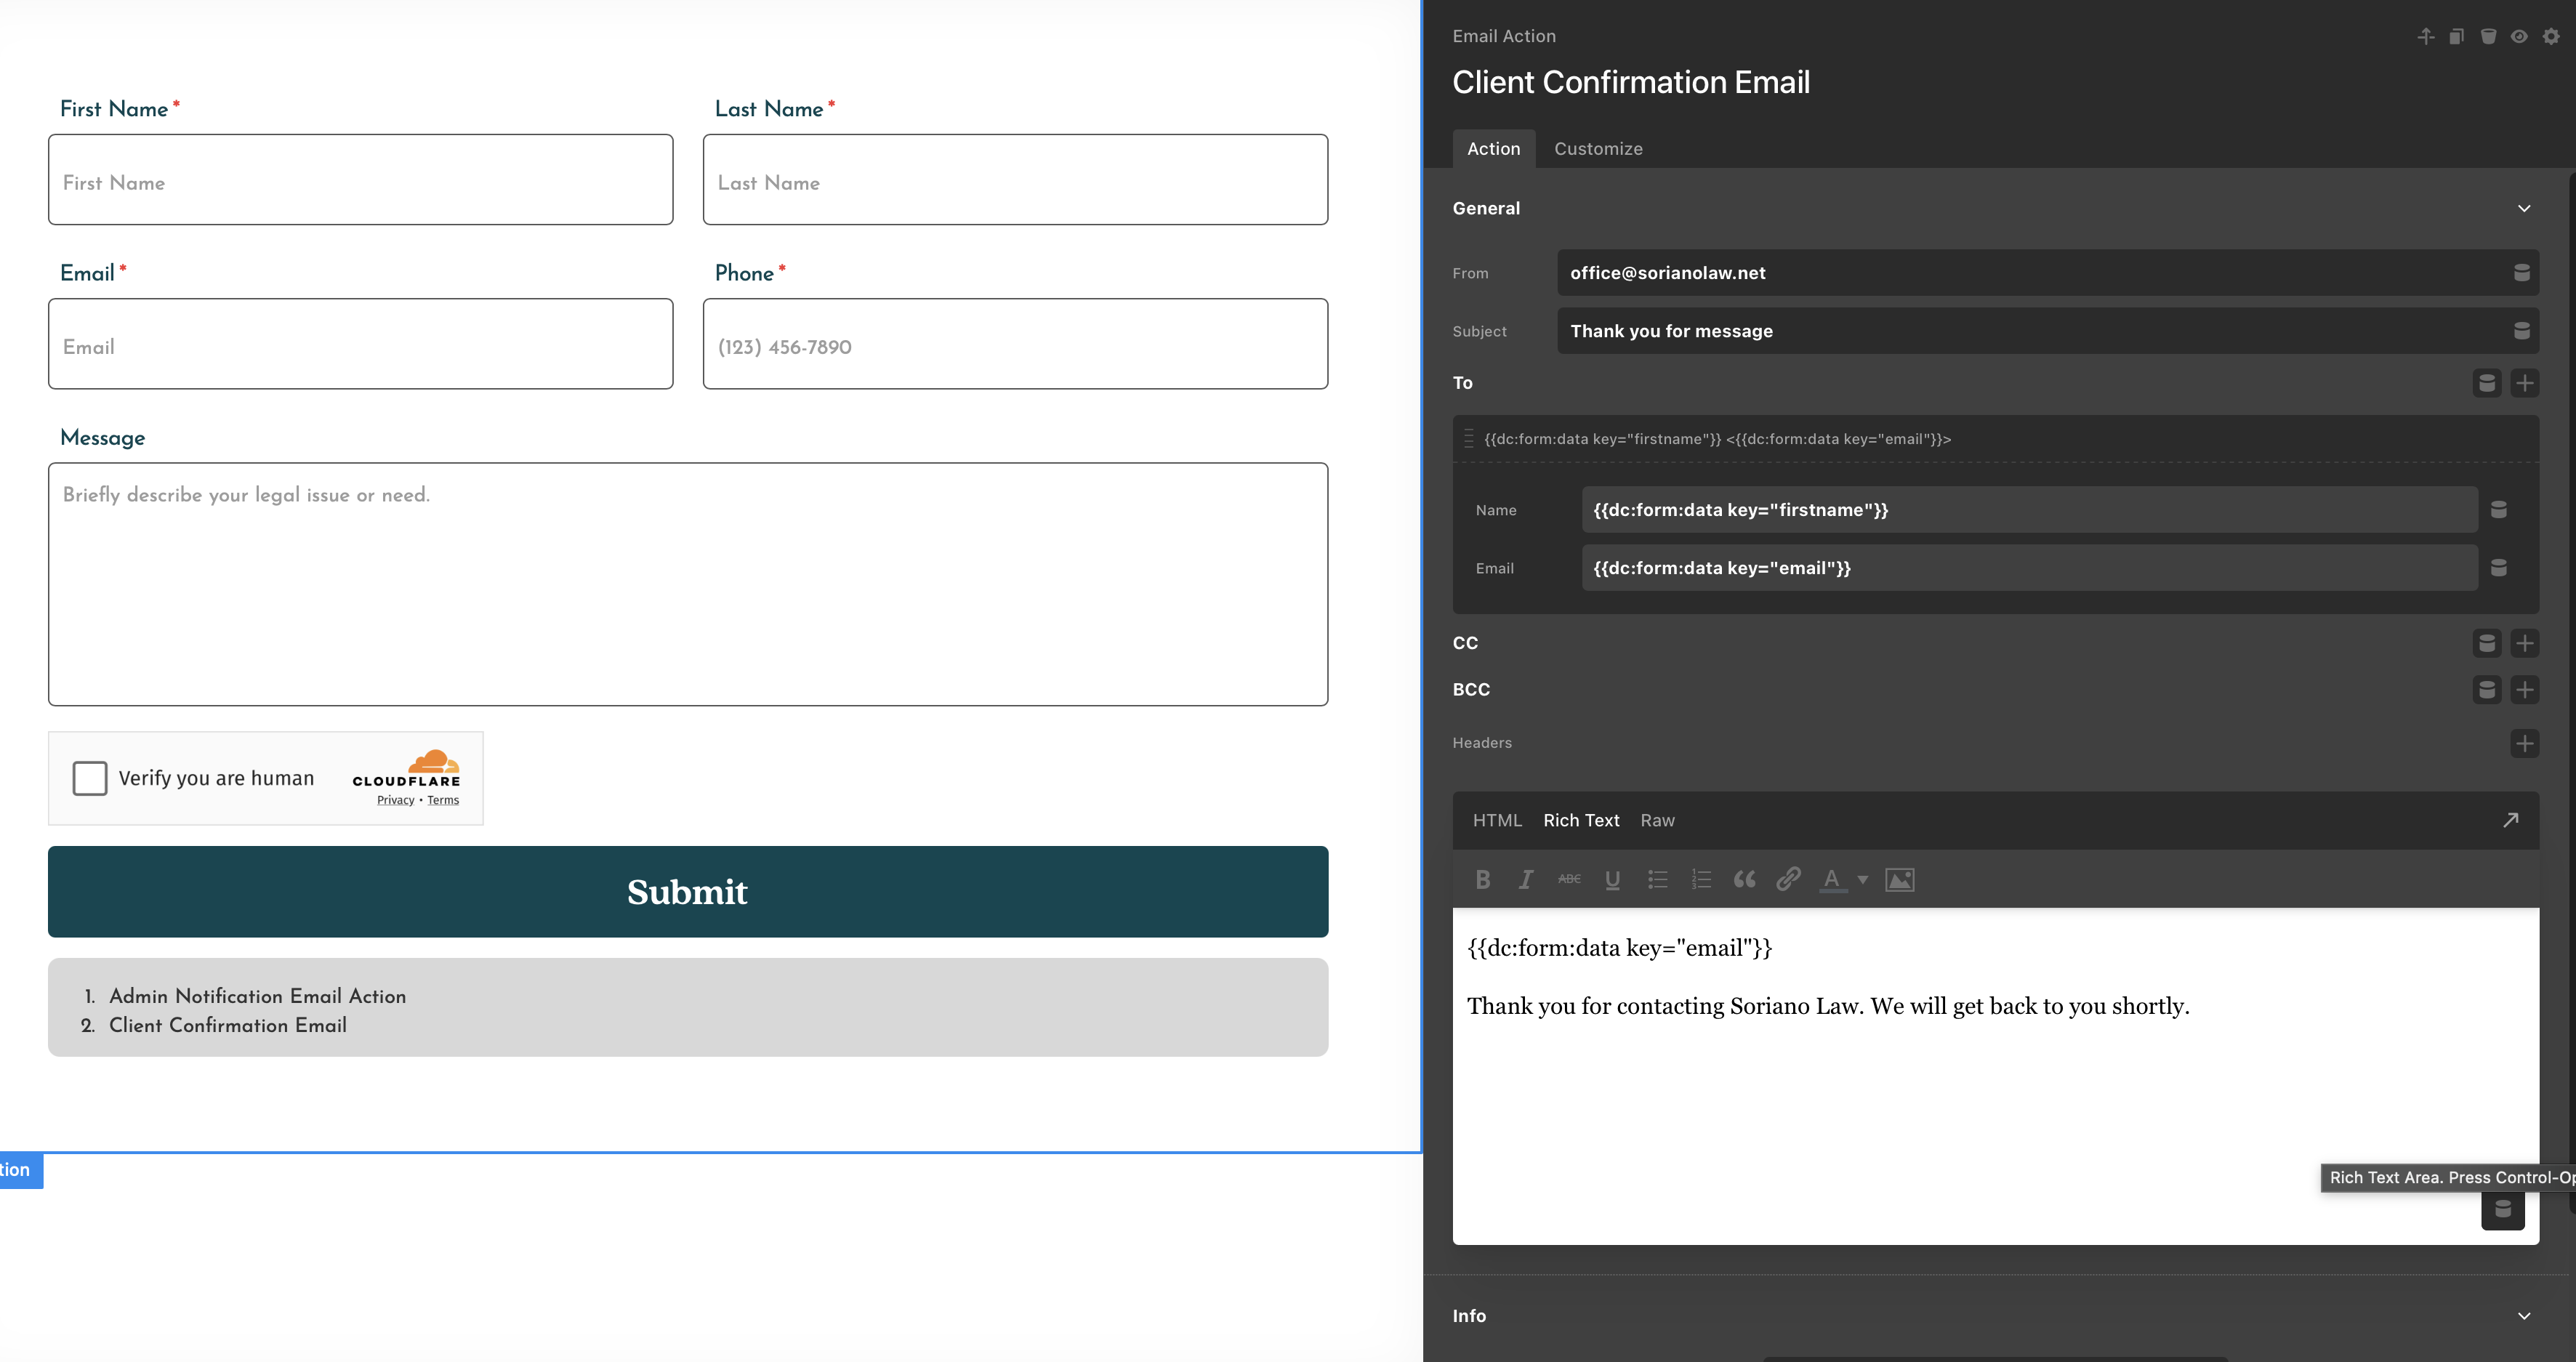2576x1362 pixels.
Task: Expand the Info section
Action: [x=2524, y=1316]
